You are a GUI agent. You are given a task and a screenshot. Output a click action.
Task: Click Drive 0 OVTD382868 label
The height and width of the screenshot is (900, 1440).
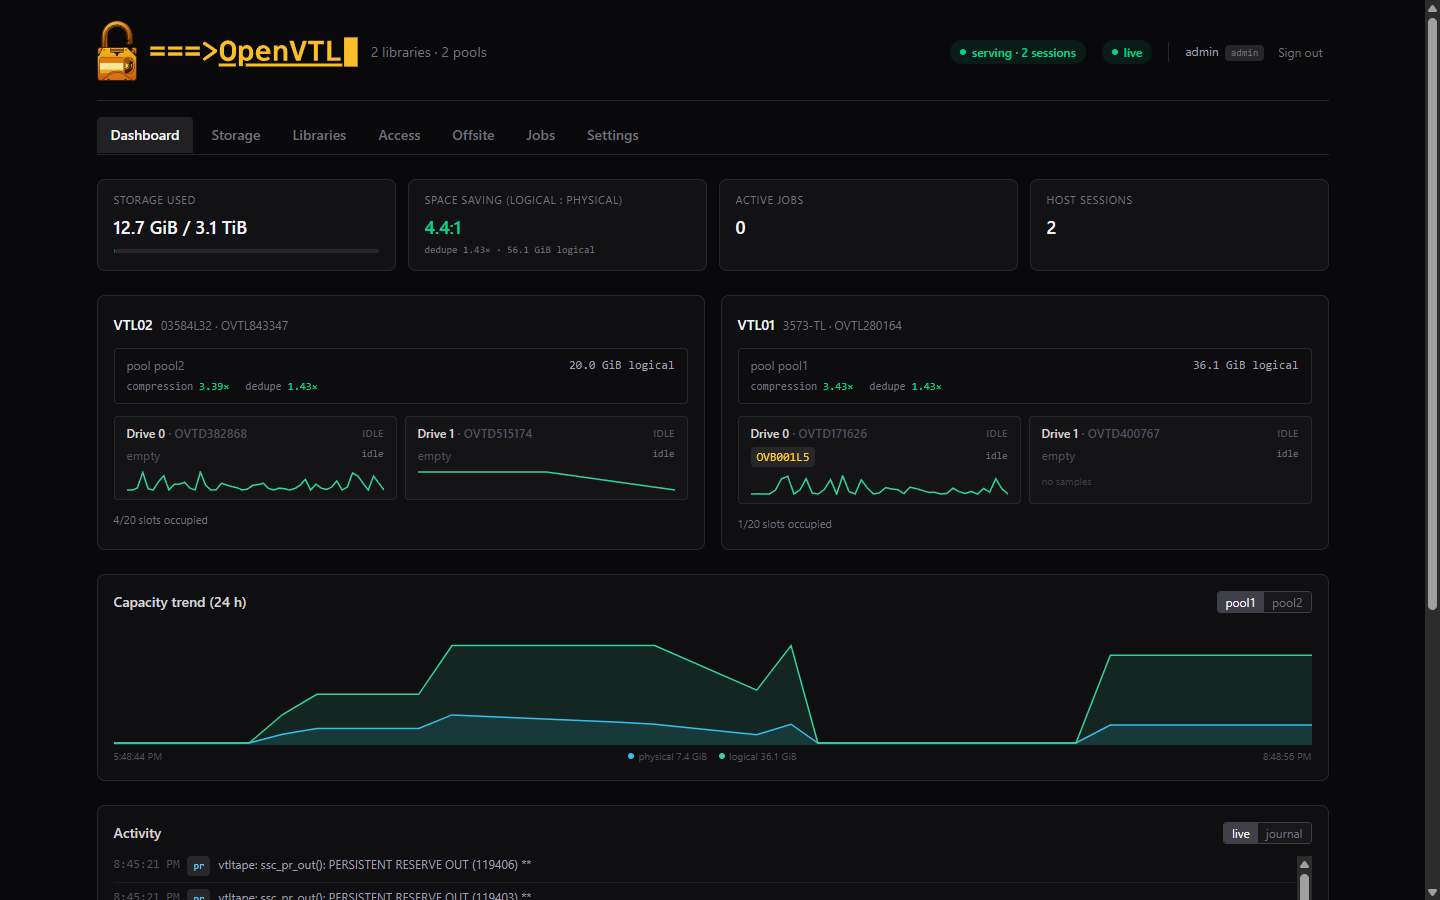[186, 434]
